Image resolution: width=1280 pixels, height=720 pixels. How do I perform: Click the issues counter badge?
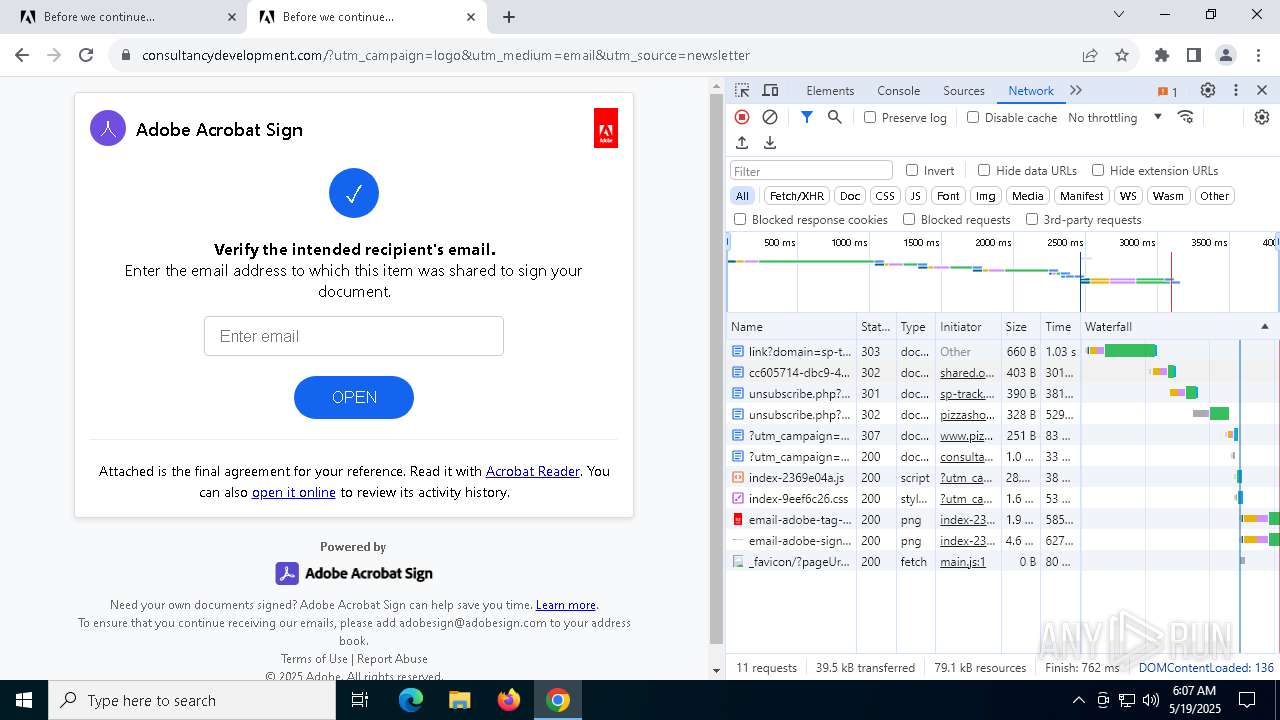tap(1168, 91)
